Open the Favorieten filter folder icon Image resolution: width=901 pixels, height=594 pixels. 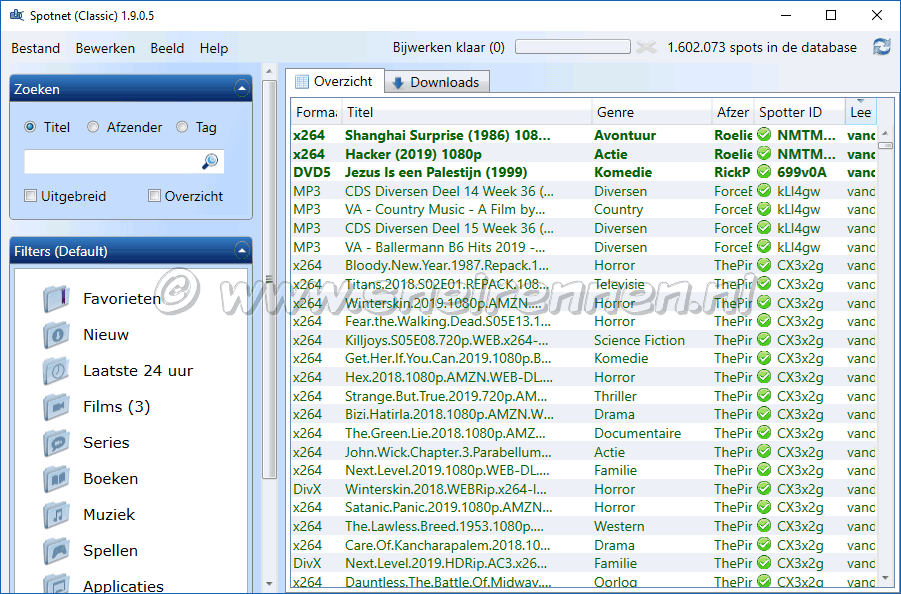pyautogui.click(x=57, y=299)
